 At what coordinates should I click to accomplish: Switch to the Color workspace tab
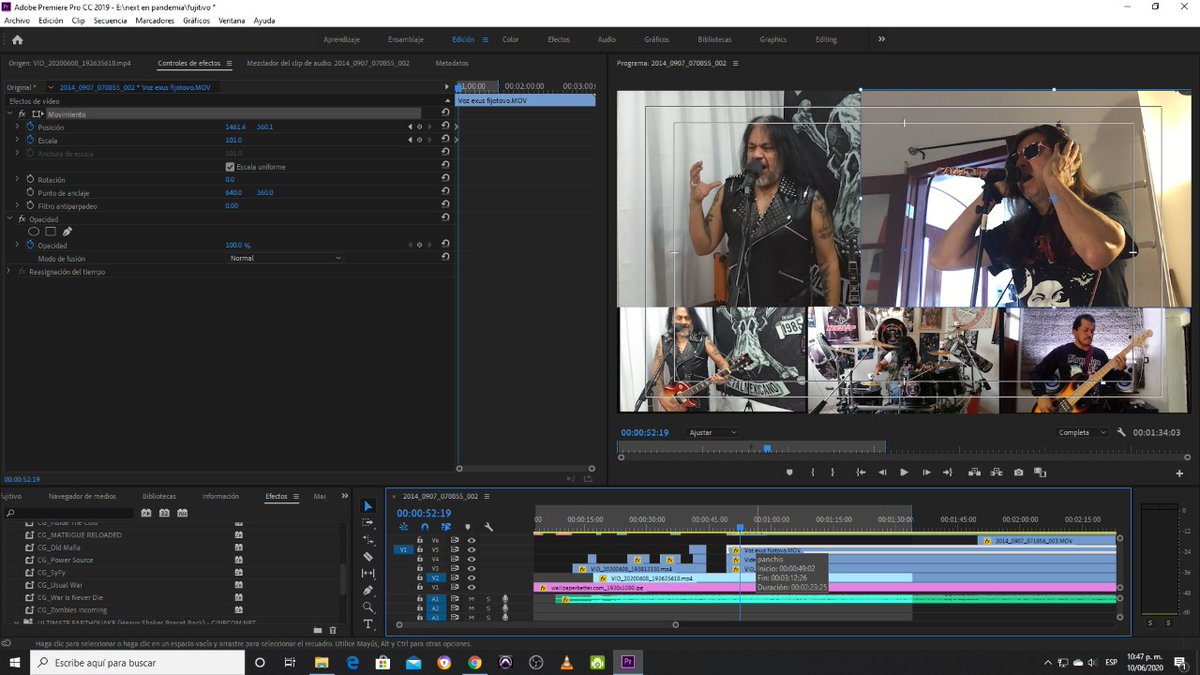point(510,40)
